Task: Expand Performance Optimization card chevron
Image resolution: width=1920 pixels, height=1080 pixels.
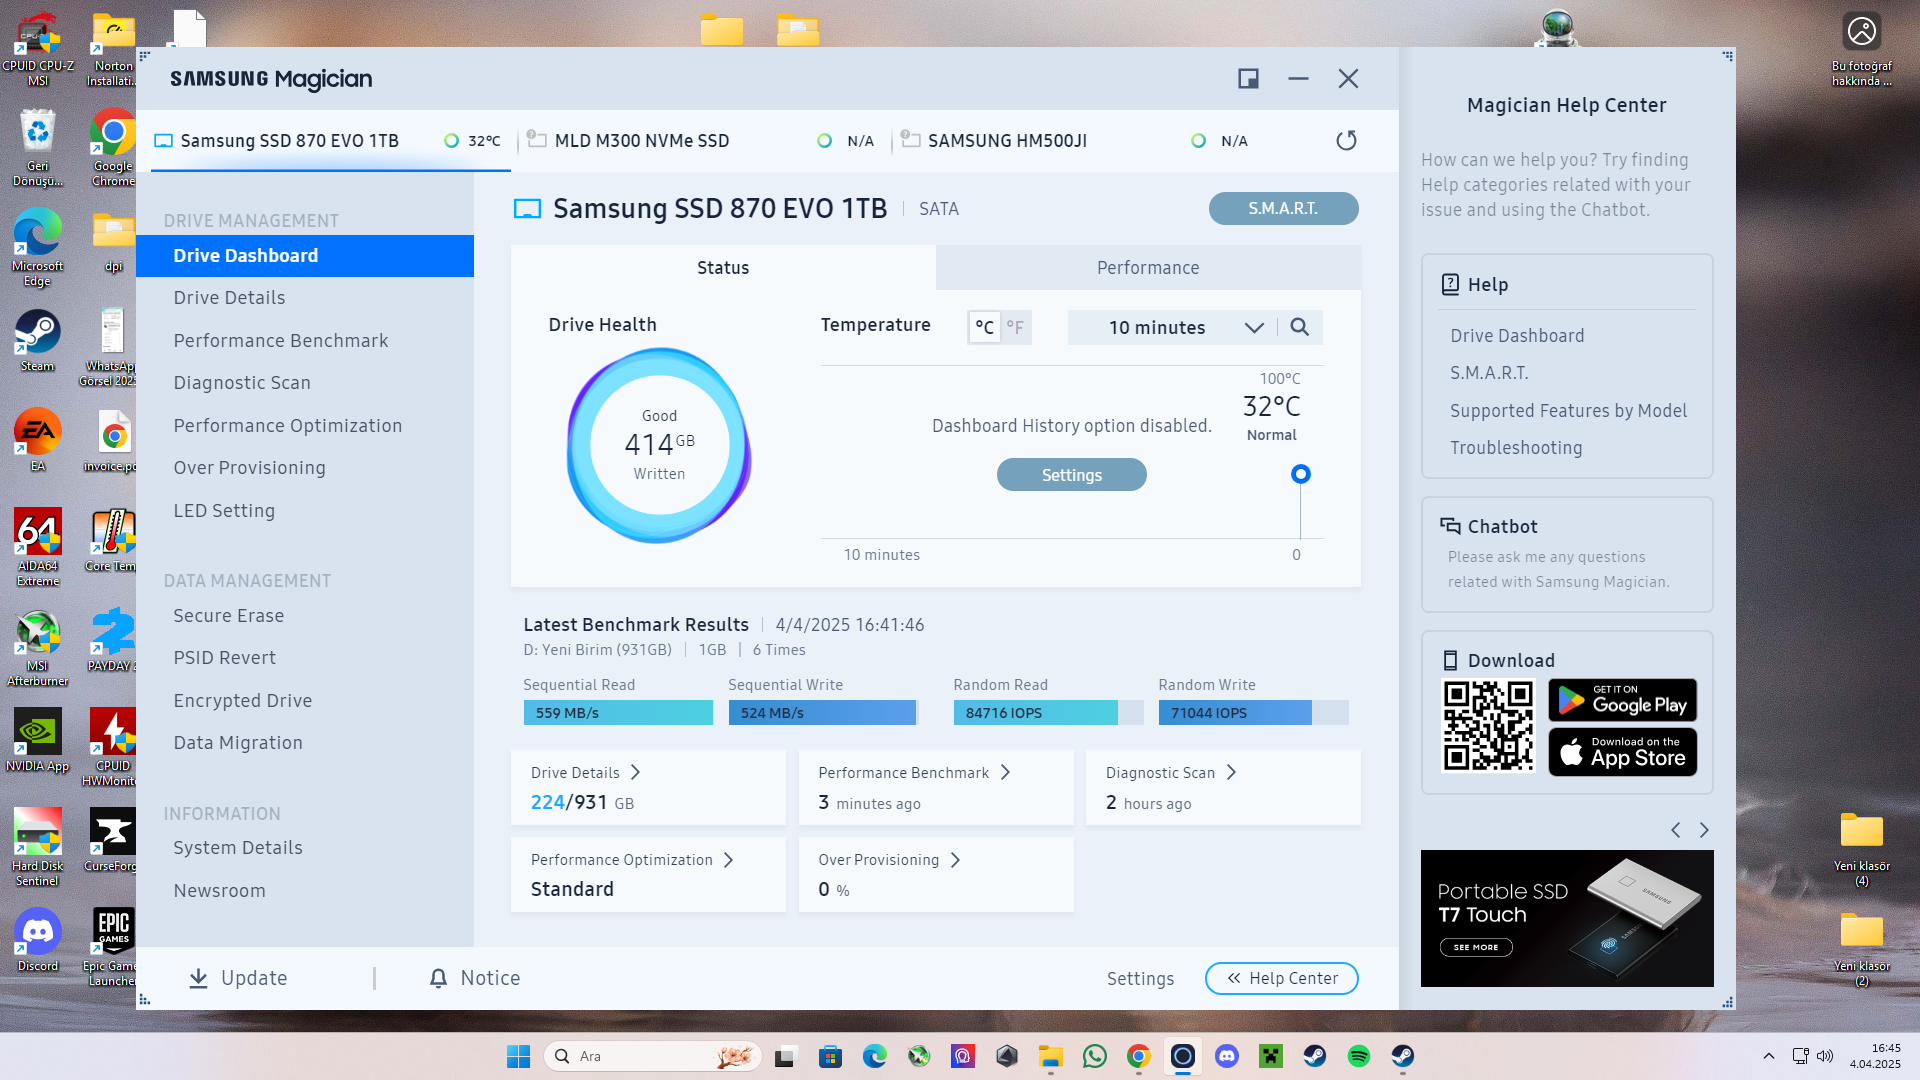Action: tap(728, 860)
